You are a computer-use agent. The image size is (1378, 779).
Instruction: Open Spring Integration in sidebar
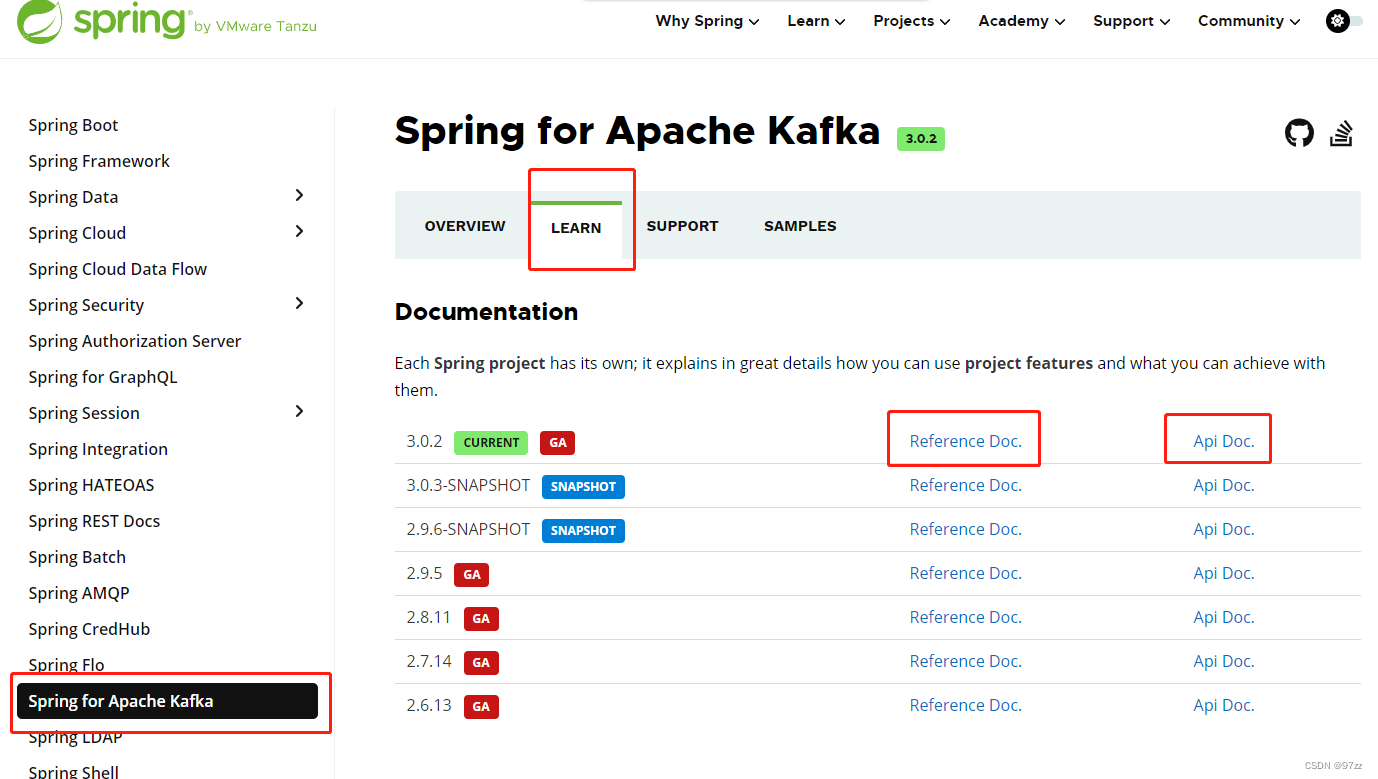(x=98, y=449)
